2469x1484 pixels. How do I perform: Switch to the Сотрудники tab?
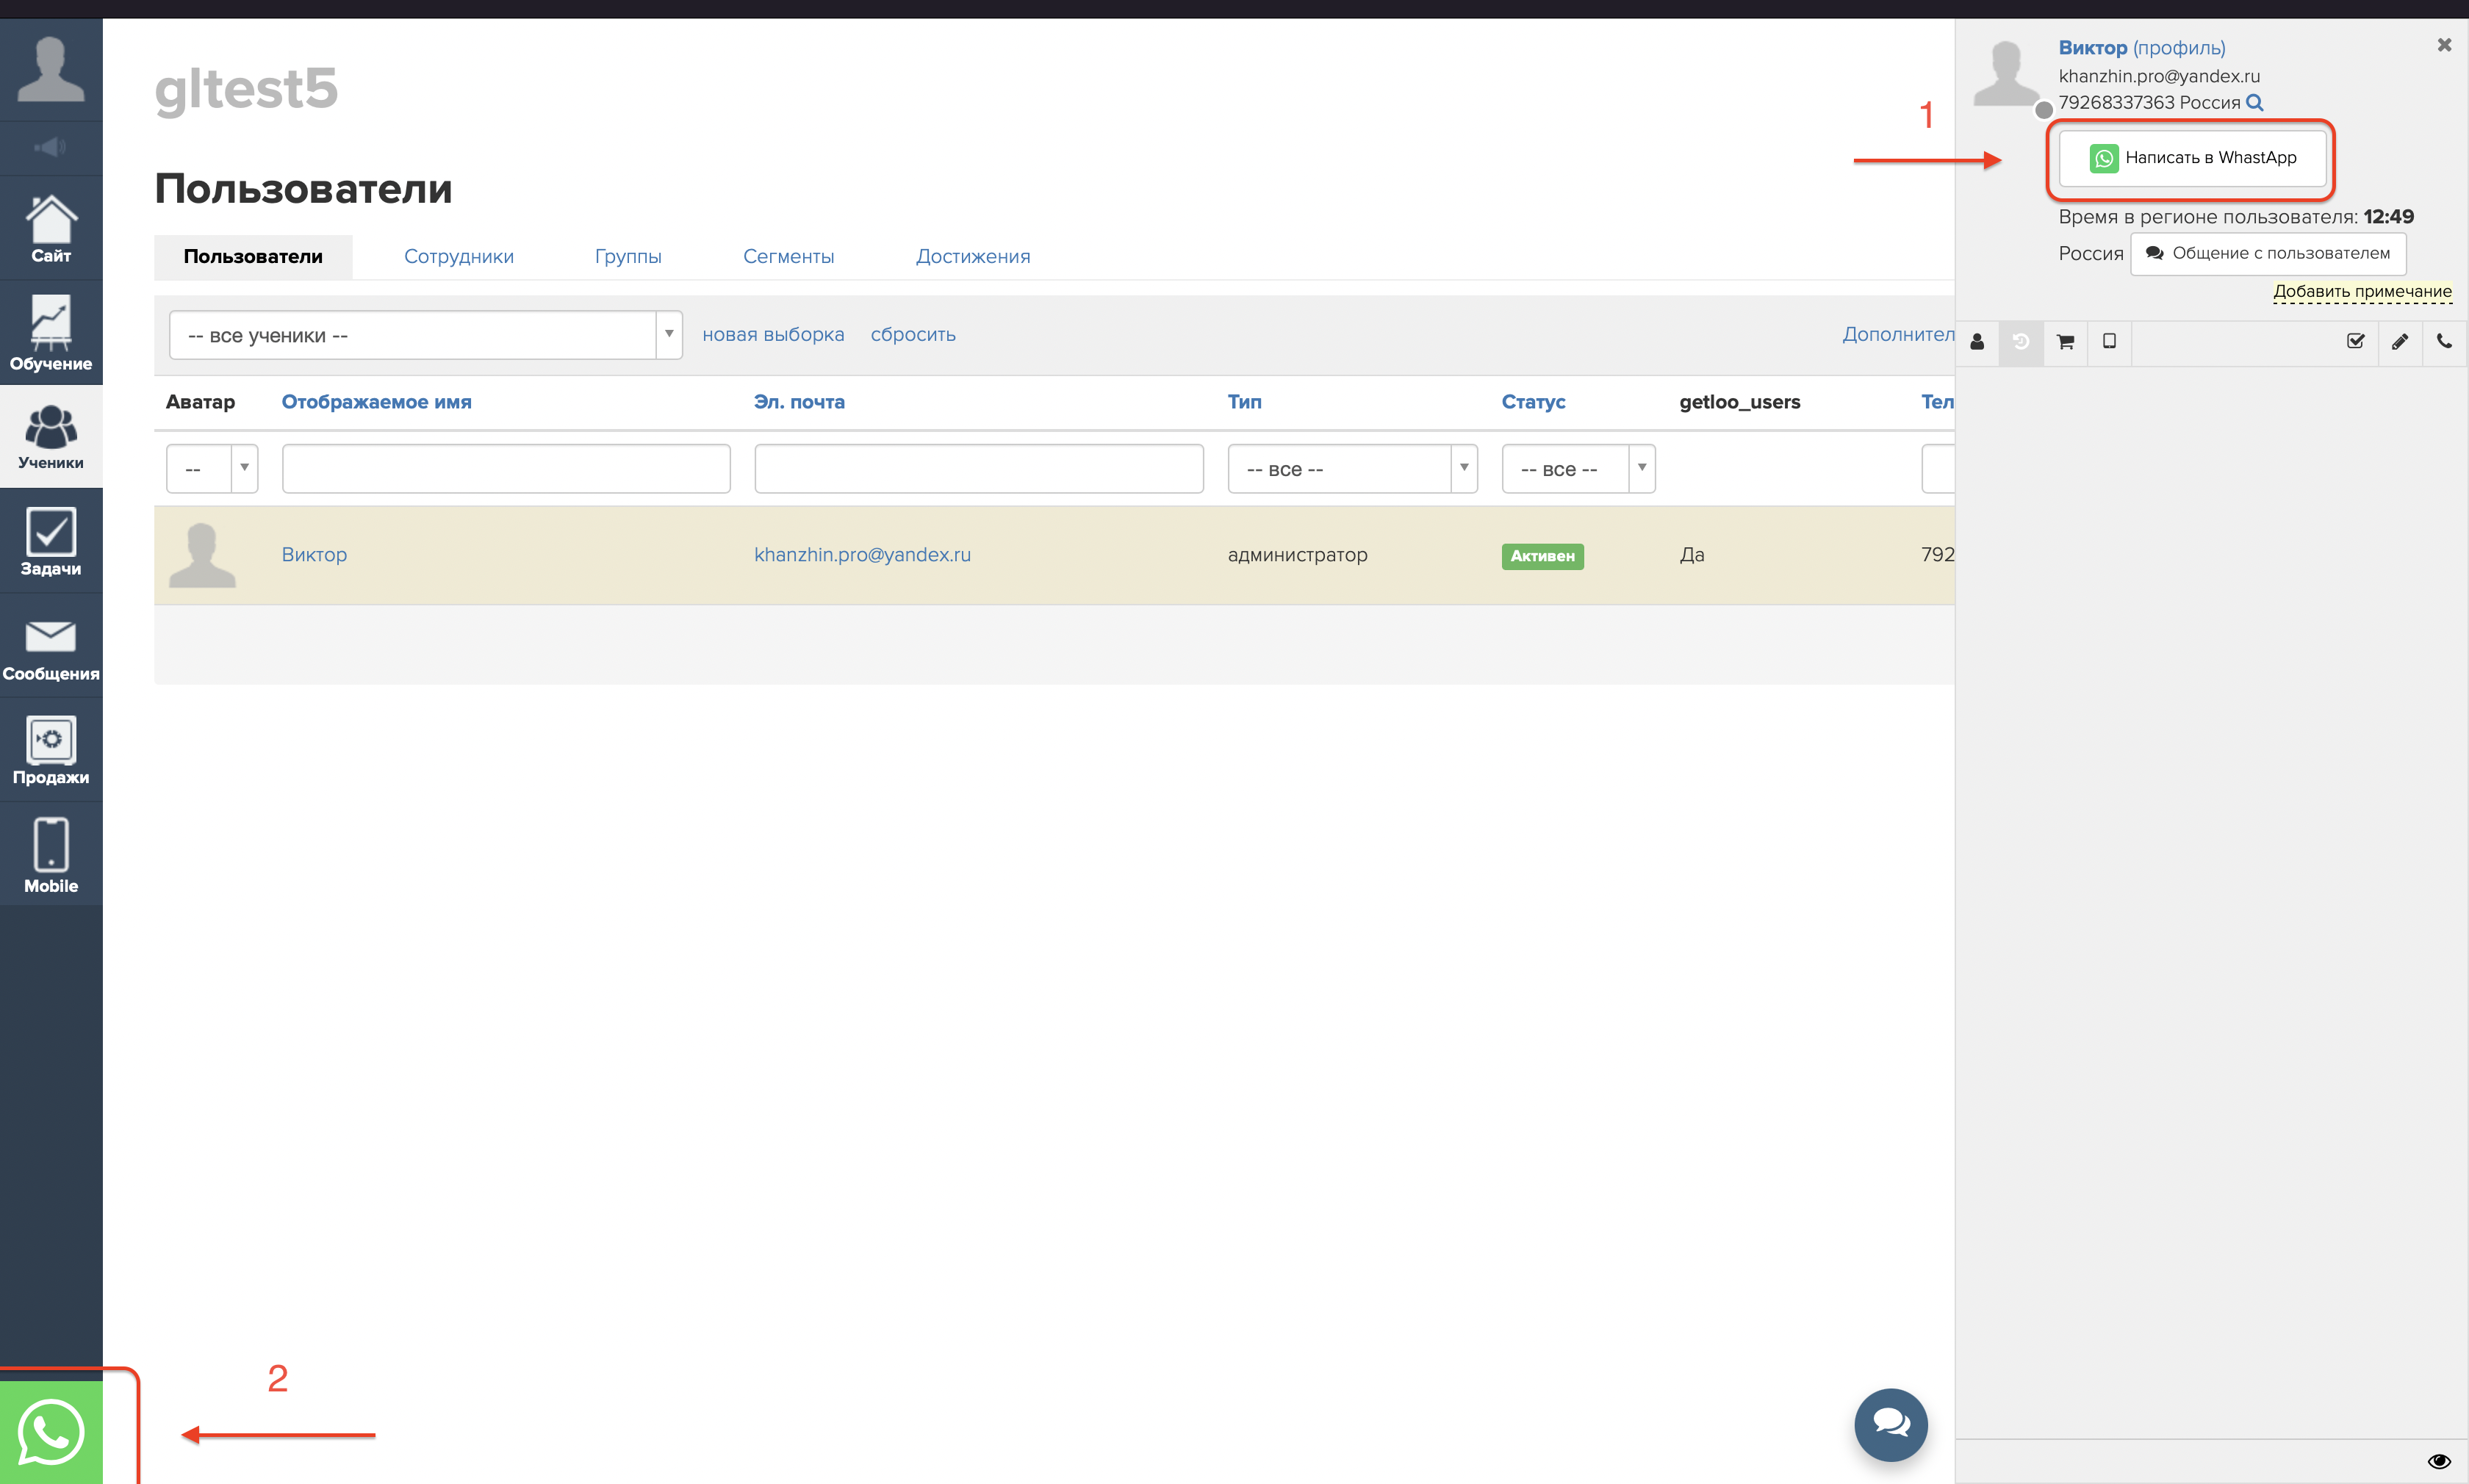pyautogui.click(x=458, y=257)
